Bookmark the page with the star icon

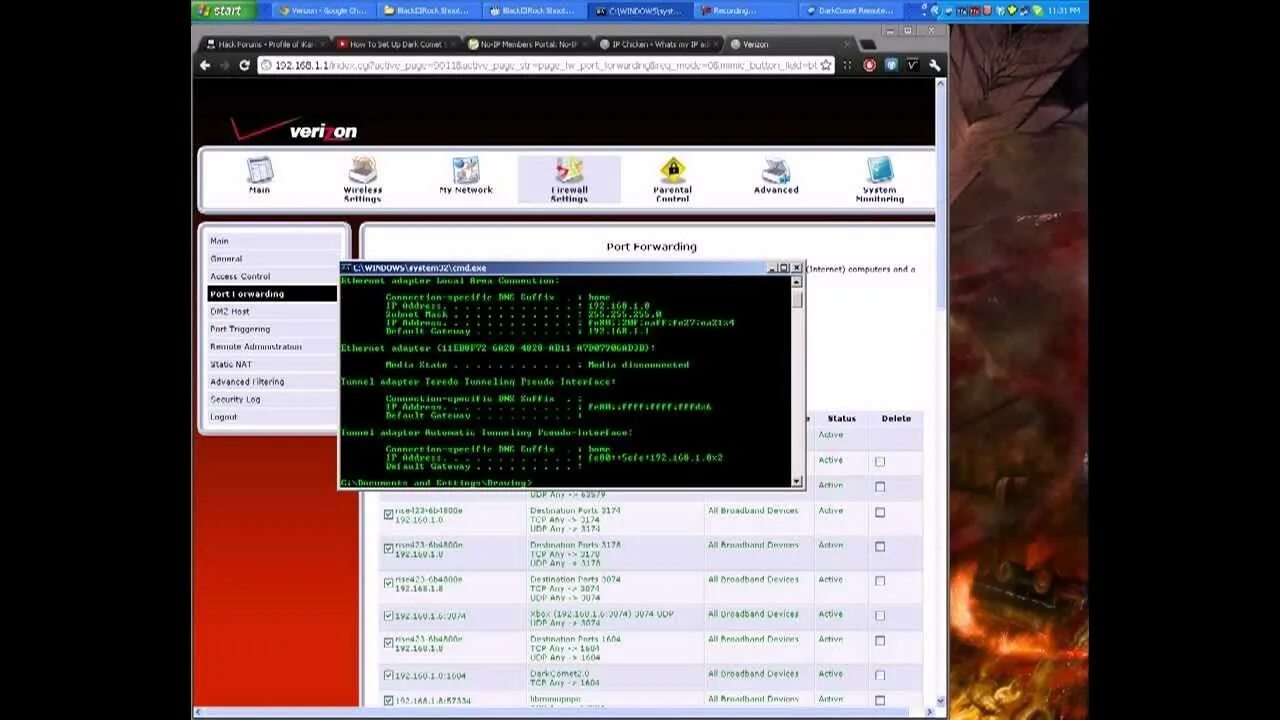point(826,65)
